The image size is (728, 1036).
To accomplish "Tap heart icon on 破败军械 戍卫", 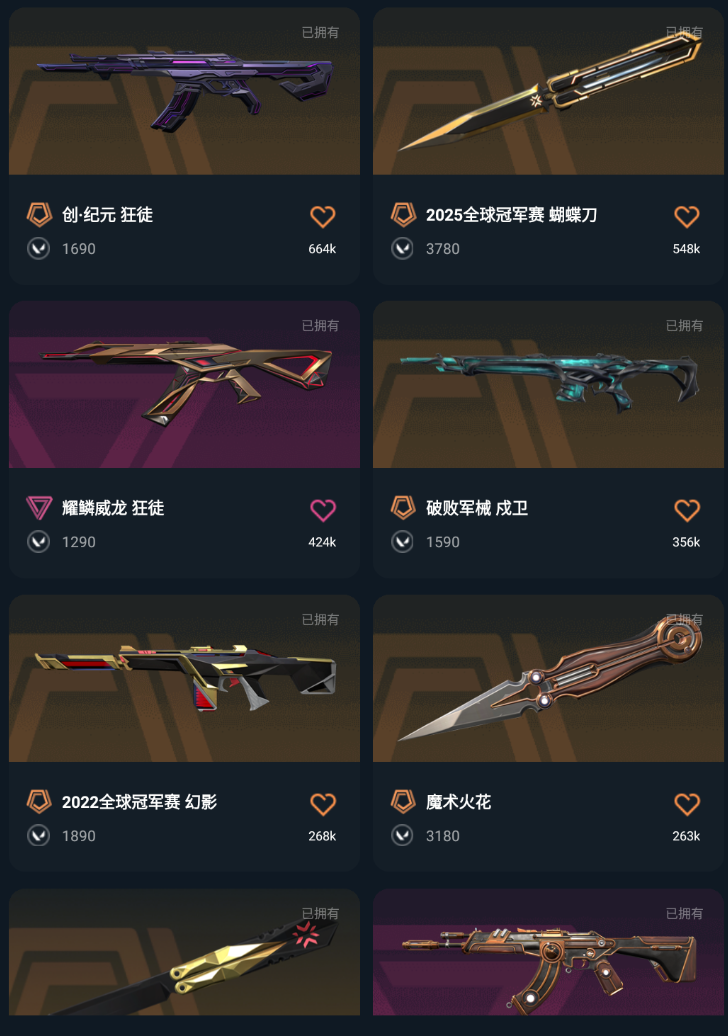I will 686,509.
